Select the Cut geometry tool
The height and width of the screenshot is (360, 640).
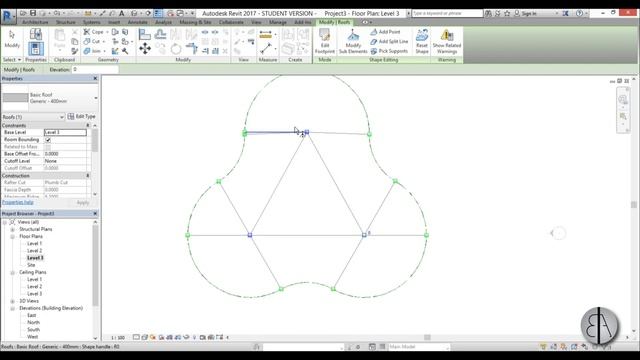(x=92, y=41)
